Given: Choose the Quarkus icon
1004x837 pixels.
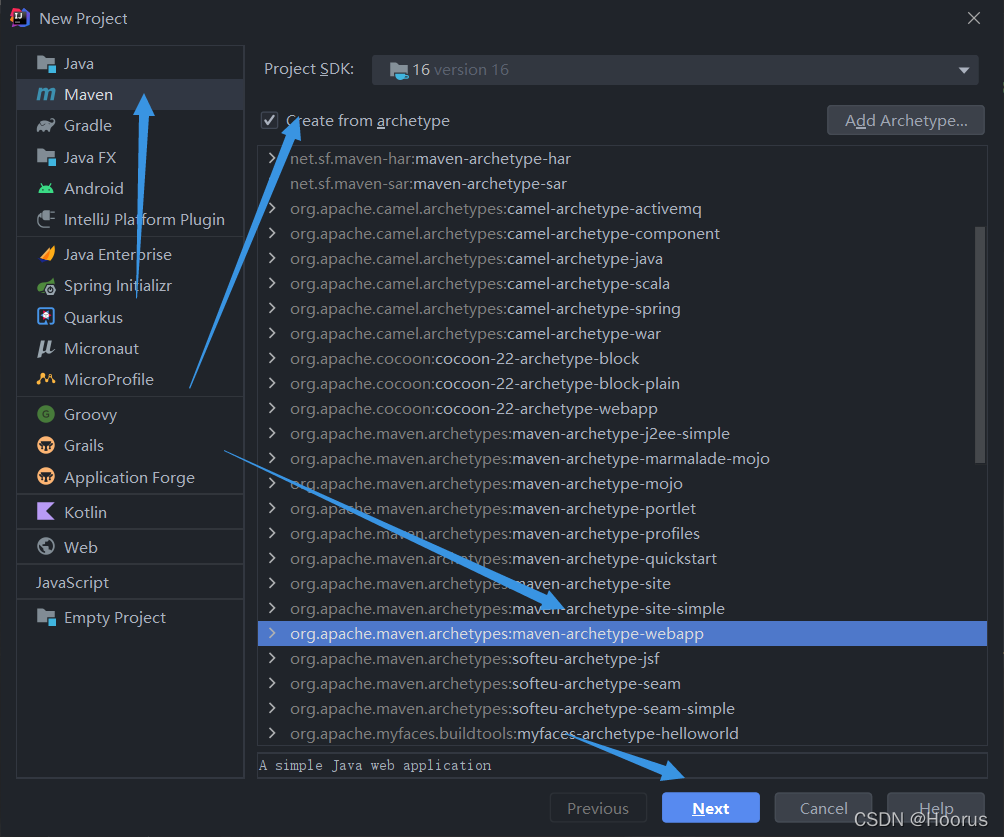Looking at the screenshot, I should [46, 317].
